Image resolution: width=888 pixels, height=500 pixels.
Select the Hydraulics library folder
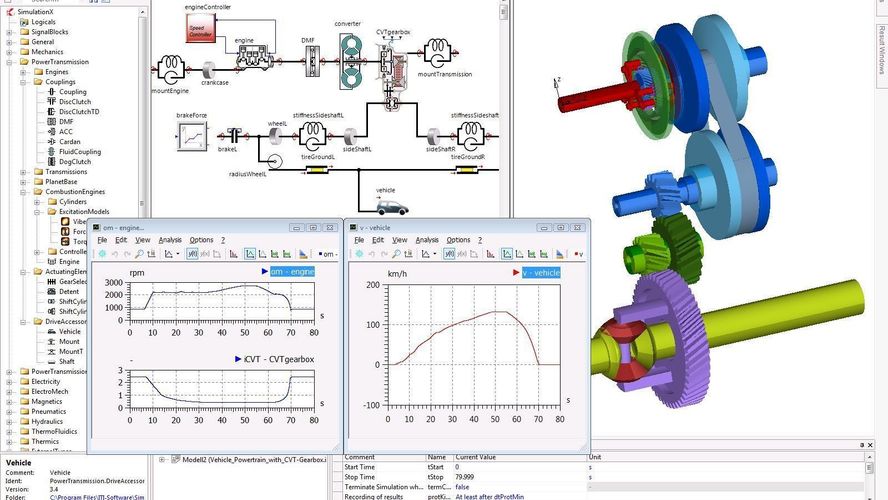(x=47, y=421)
